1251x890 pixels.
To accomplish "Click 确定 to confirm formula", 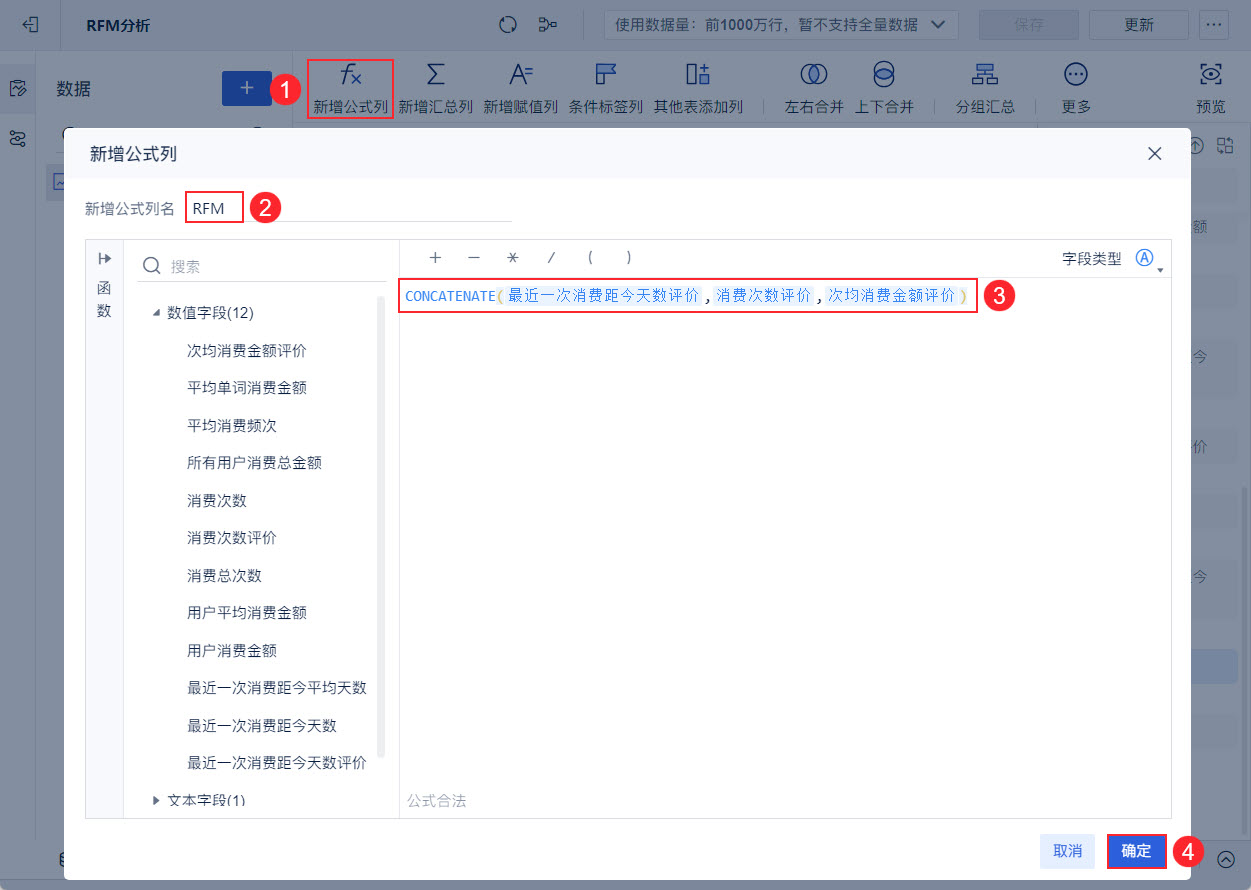I will coord(1136,851).
